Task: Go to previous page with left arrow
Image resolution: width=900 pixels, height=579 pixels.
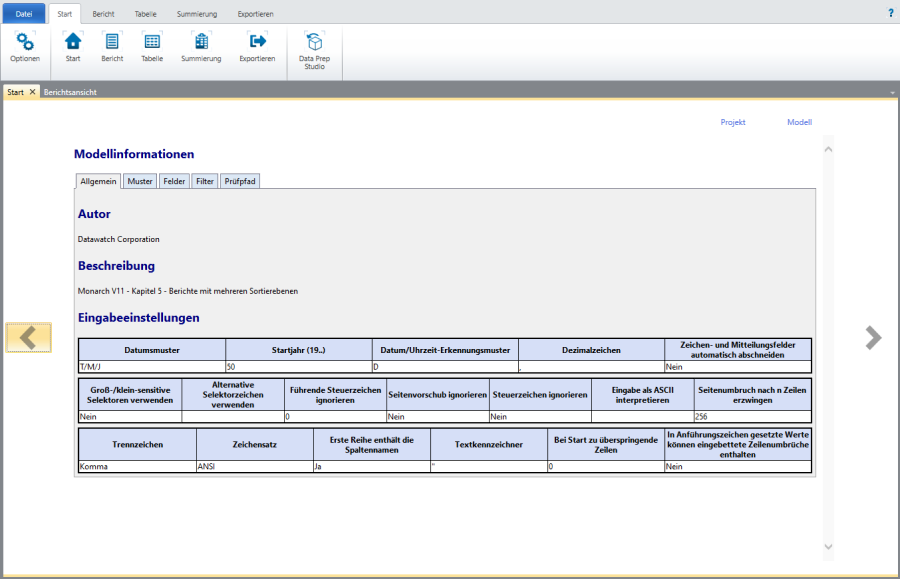Action: pyautogui.click(x=28, y=338)
